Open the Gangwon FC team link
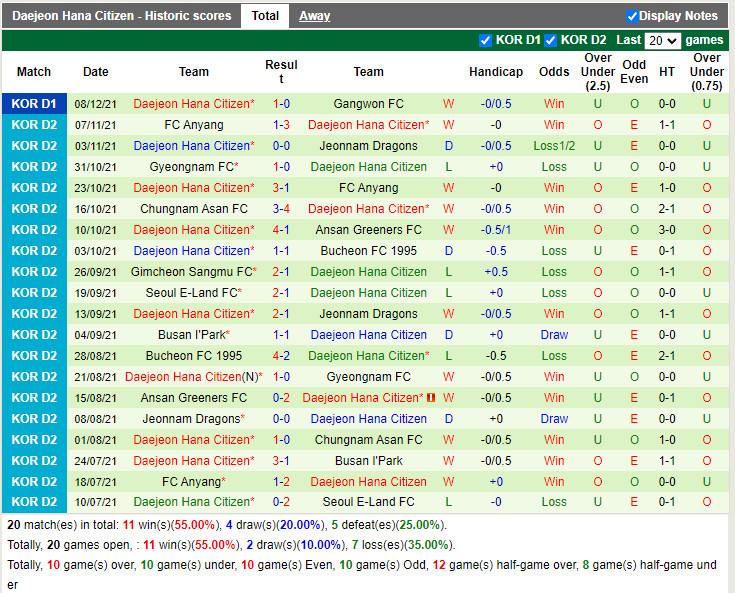735x593 pixels. click(368, 104)
